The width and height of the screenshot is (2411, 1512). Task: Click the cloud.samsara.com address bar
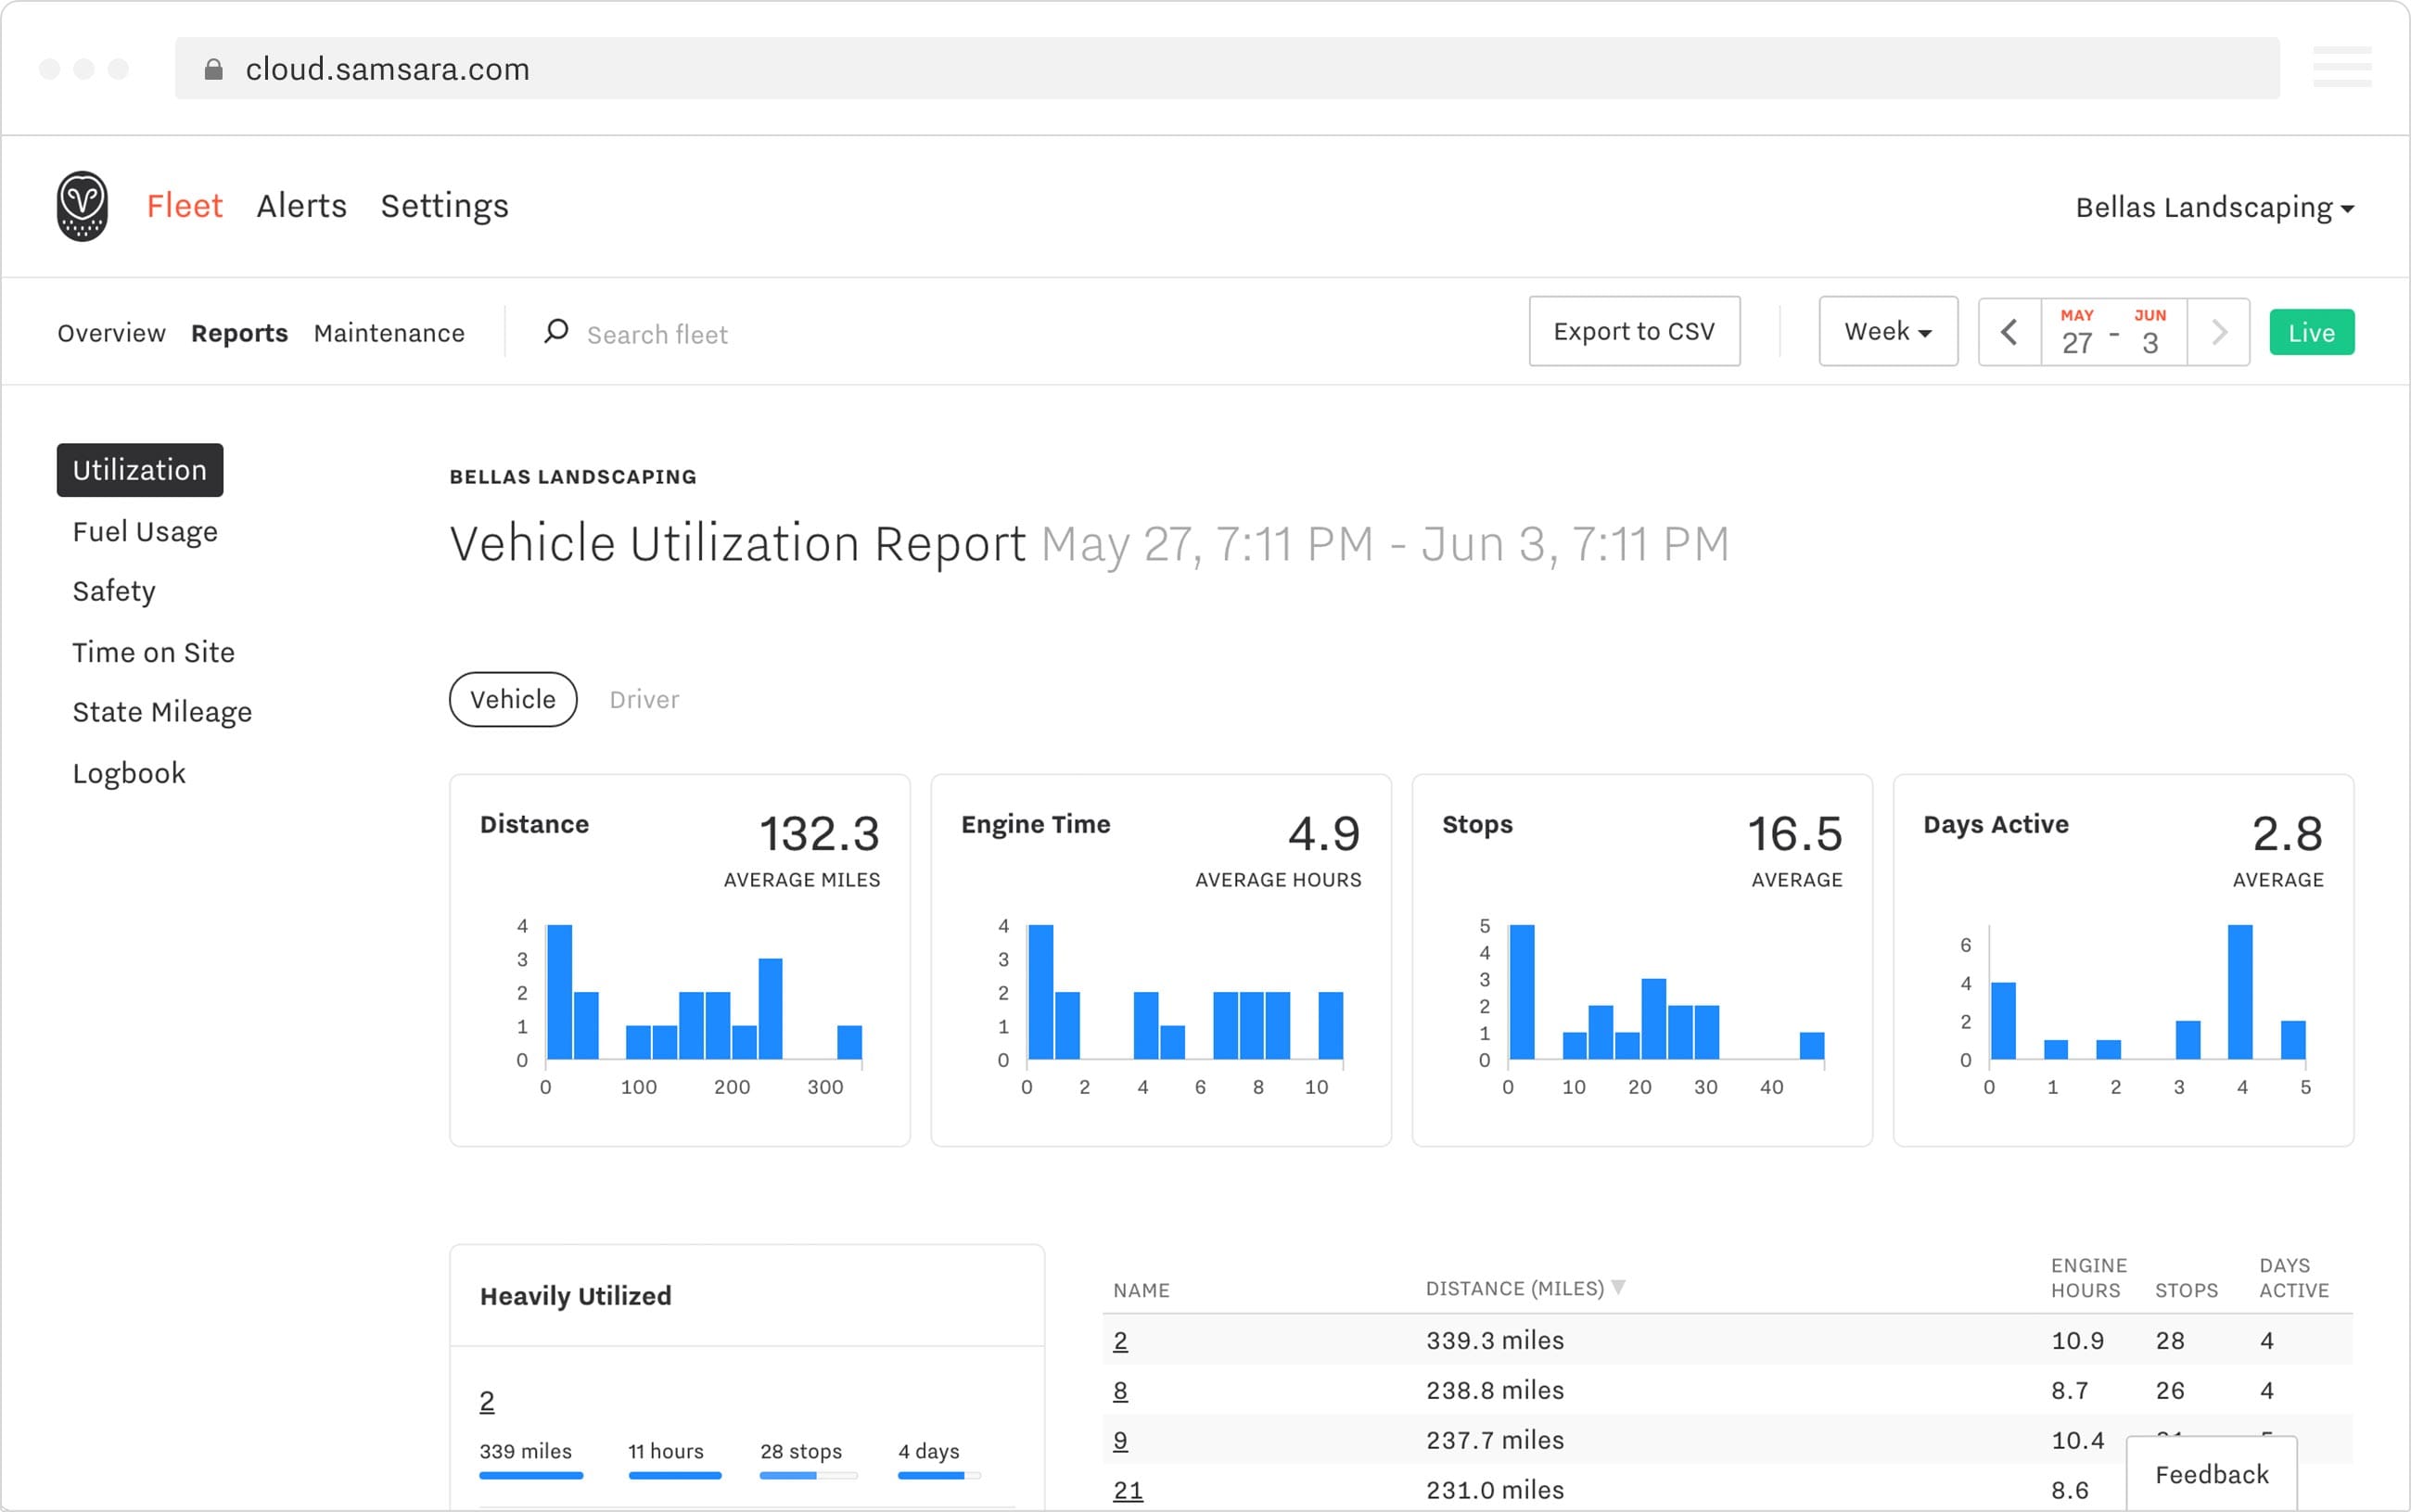(x=1227, y=68)
